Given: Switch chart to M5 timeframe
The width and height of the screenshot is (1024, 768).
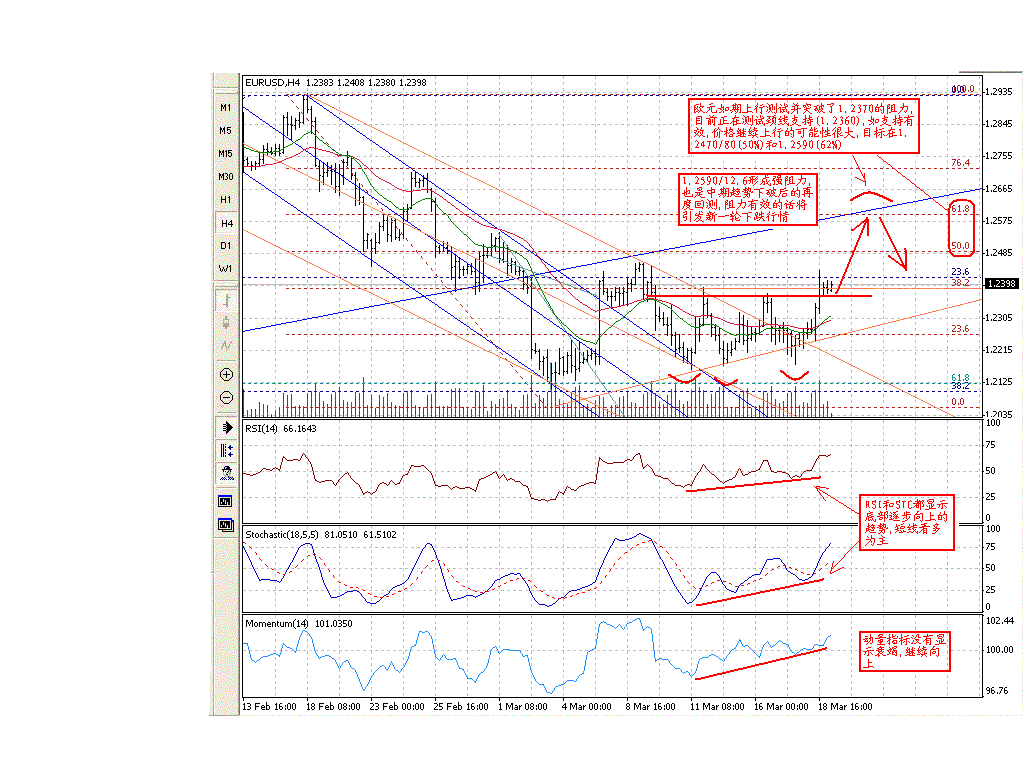Looking at the screenshot, I should (226, 131).
